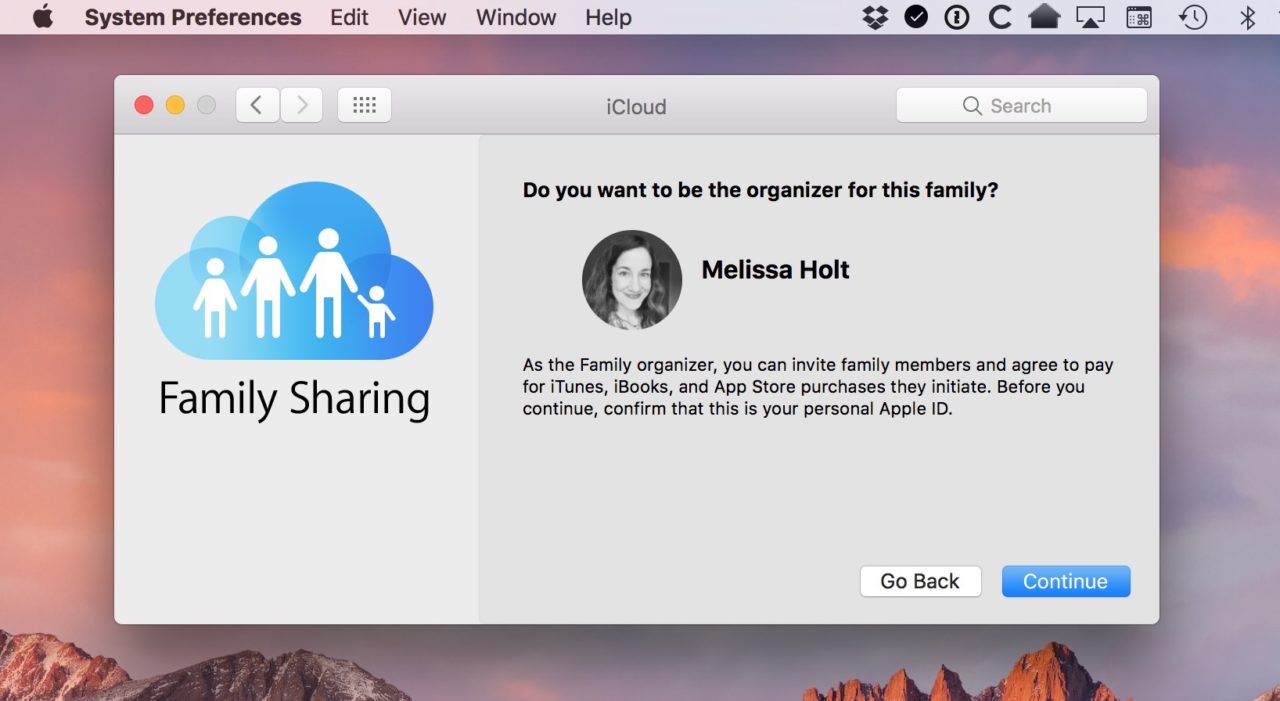Open the Help menu
This screenshot has height=701, width=1280.
pos(608,17)
